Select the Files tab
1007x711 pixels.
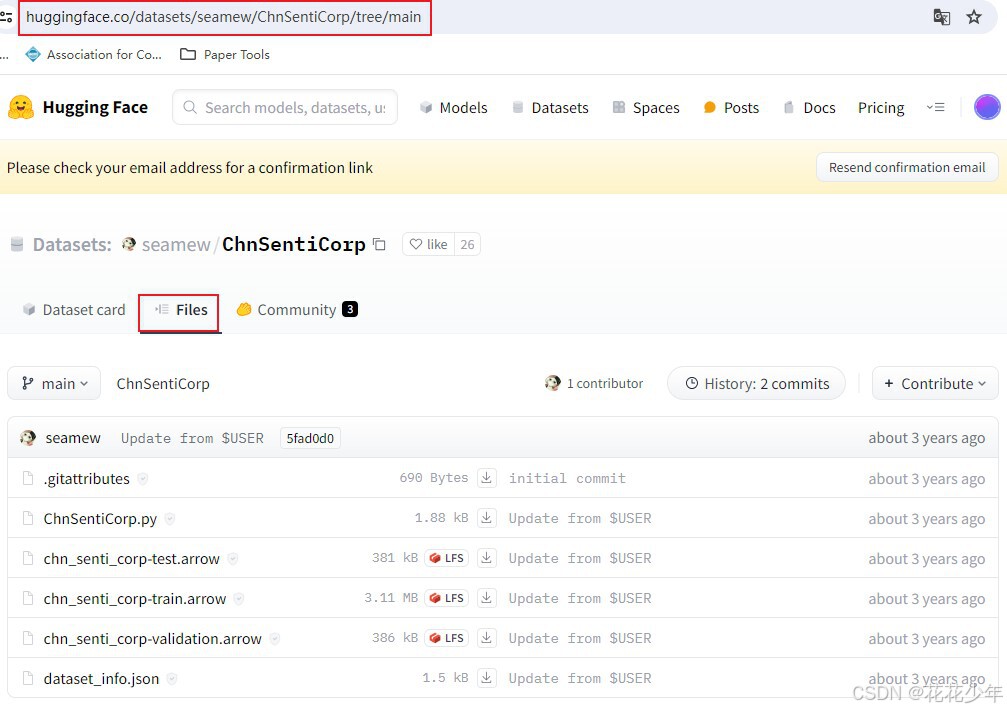click(180, 310)
